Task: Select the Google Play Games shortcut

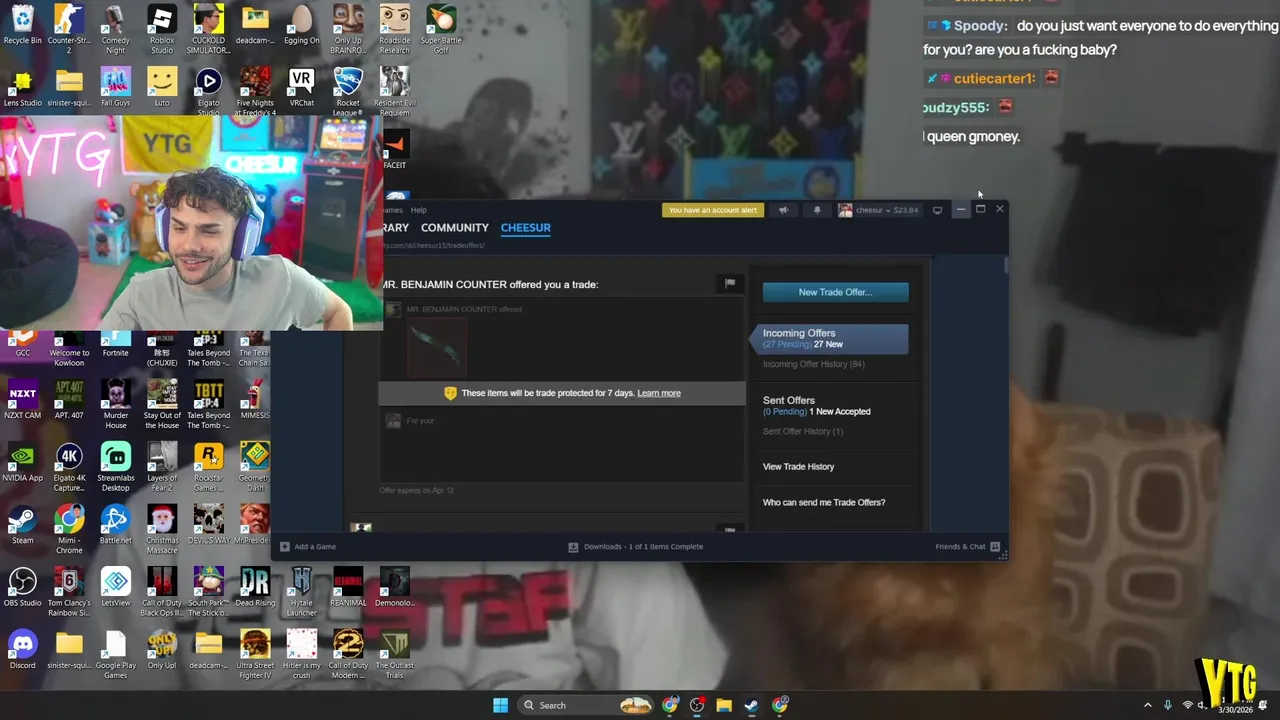Action: coord(115,654)
